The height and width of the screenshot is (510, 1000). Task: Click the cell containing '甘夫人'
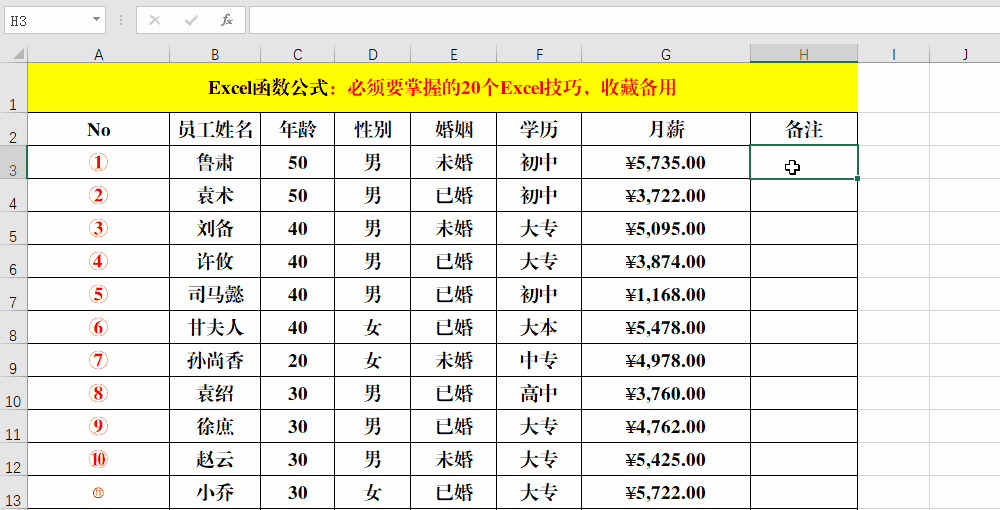click(x=215, y=327)
